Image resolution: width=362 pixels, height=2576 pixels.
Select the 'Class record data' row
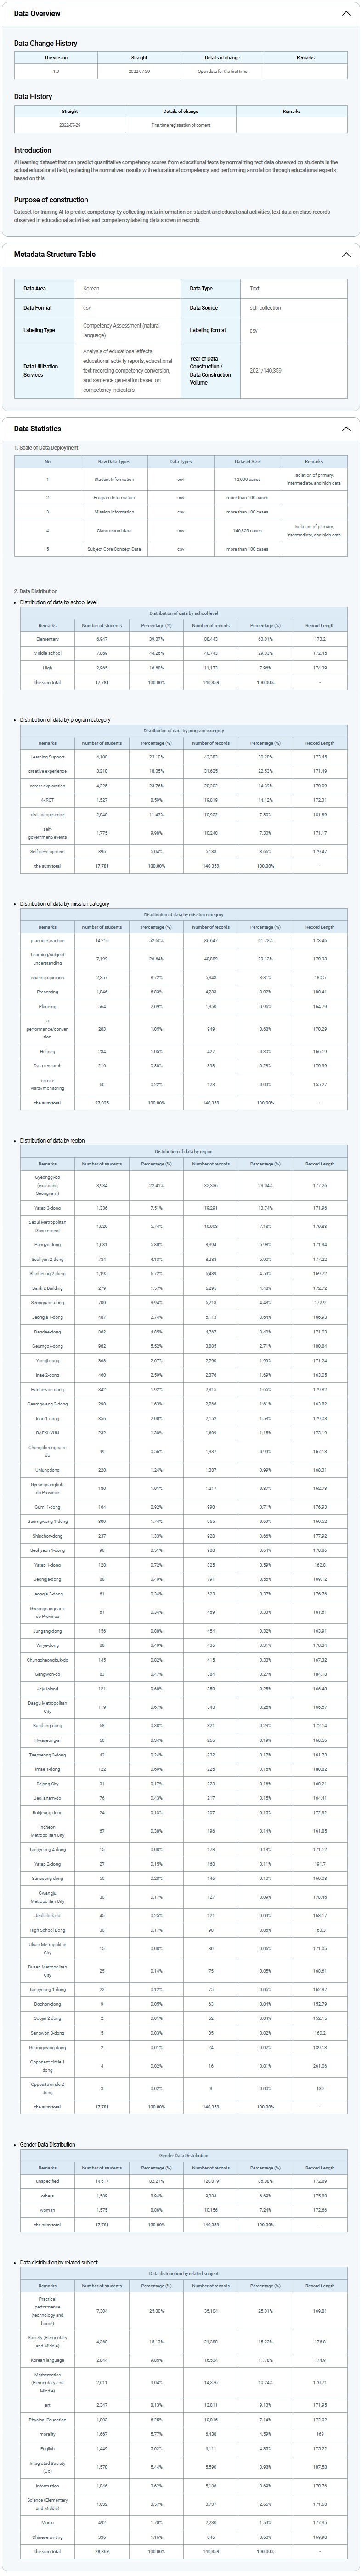click(x=114, y=530)
